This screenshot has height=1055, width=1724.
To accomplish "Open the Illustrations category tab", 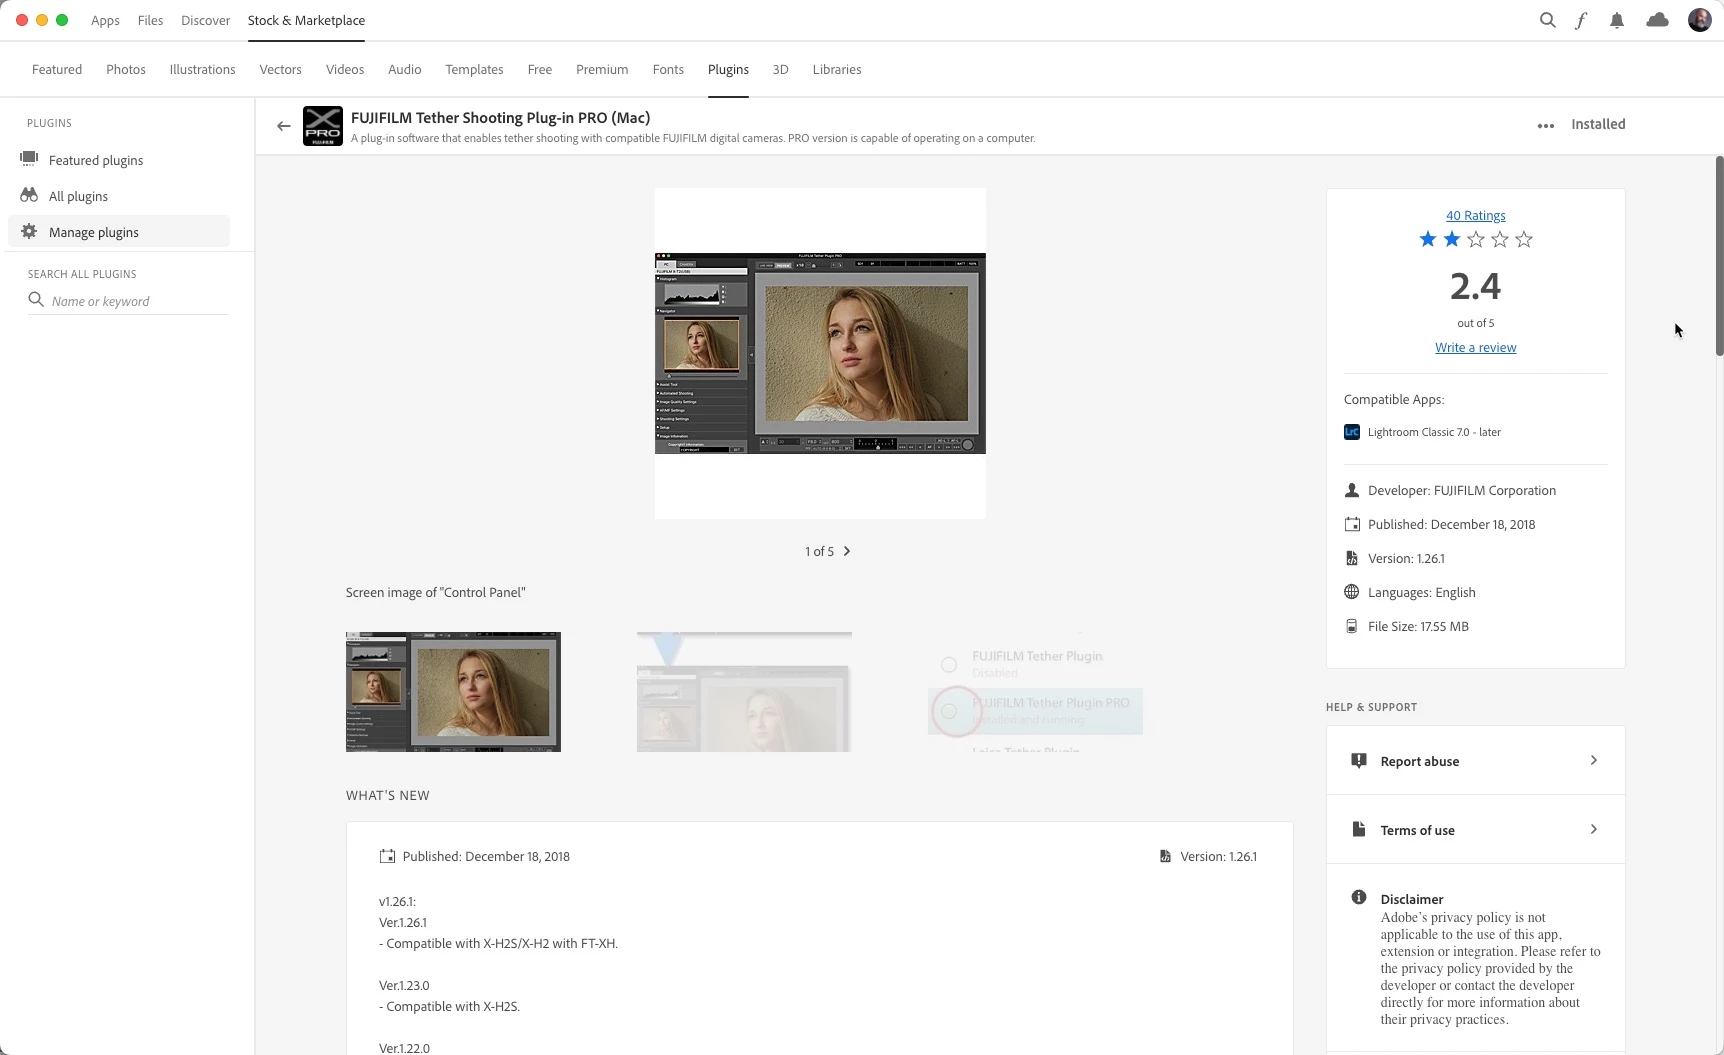I will point(203,69).
